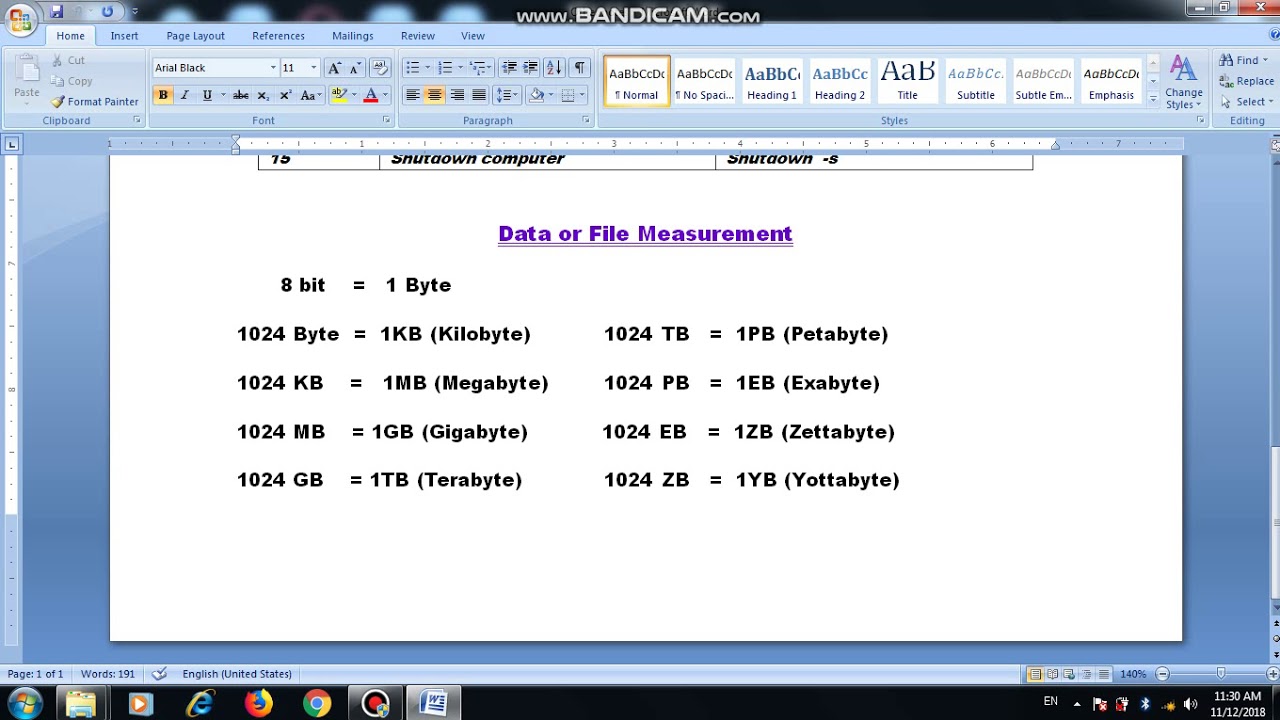Apply the Heading 2 style
1280x720 pixels.
840,81
